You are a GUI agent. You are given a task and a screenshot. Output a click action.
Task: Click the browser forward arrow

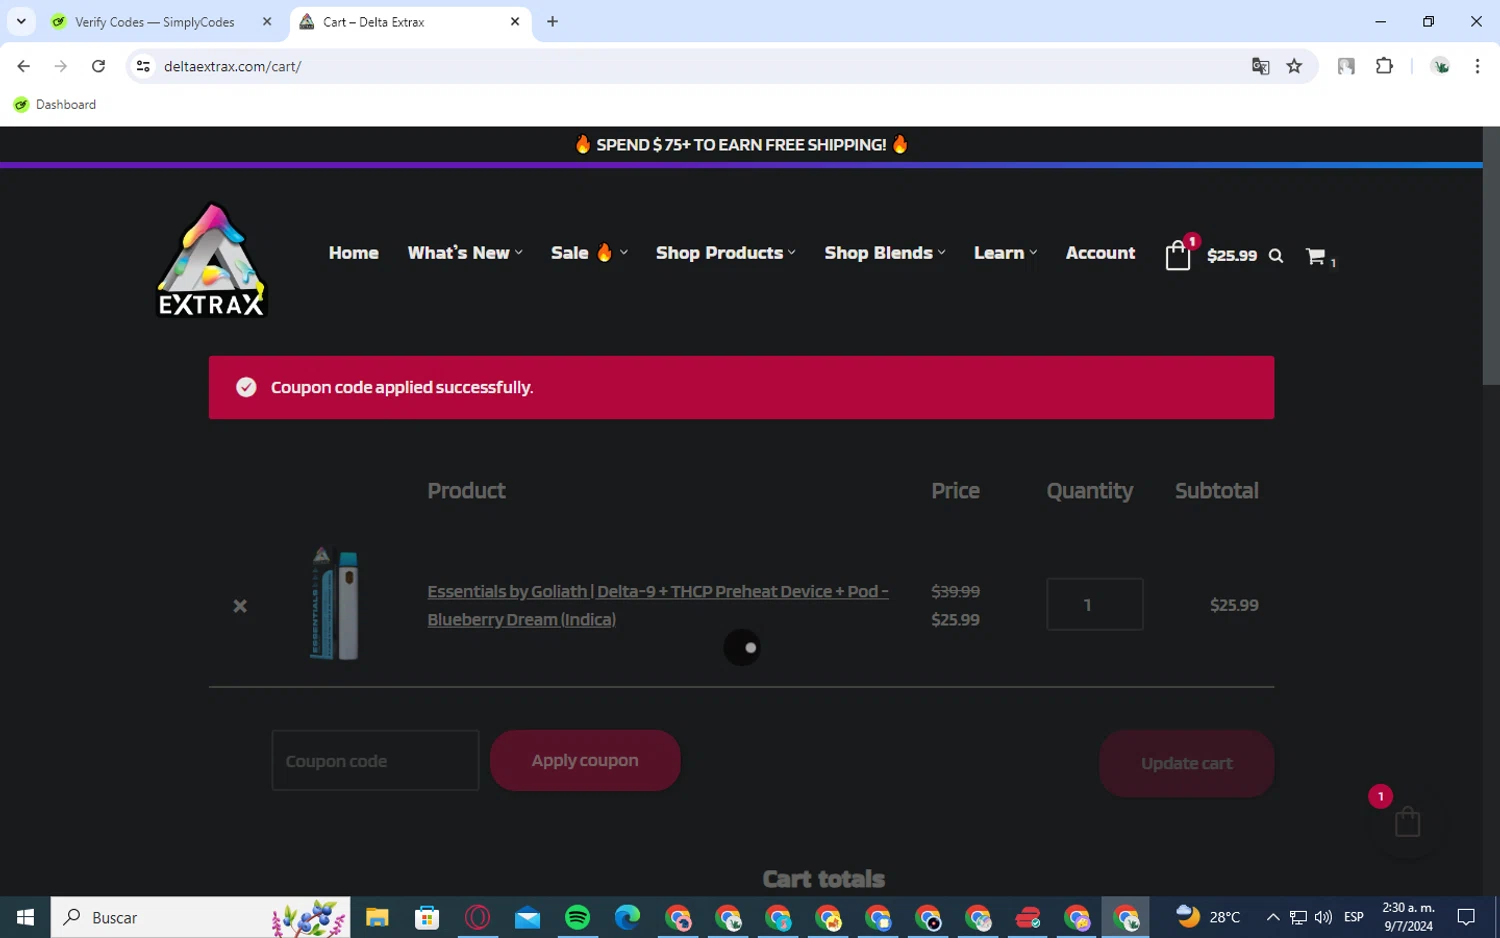[x=61, y=66]
